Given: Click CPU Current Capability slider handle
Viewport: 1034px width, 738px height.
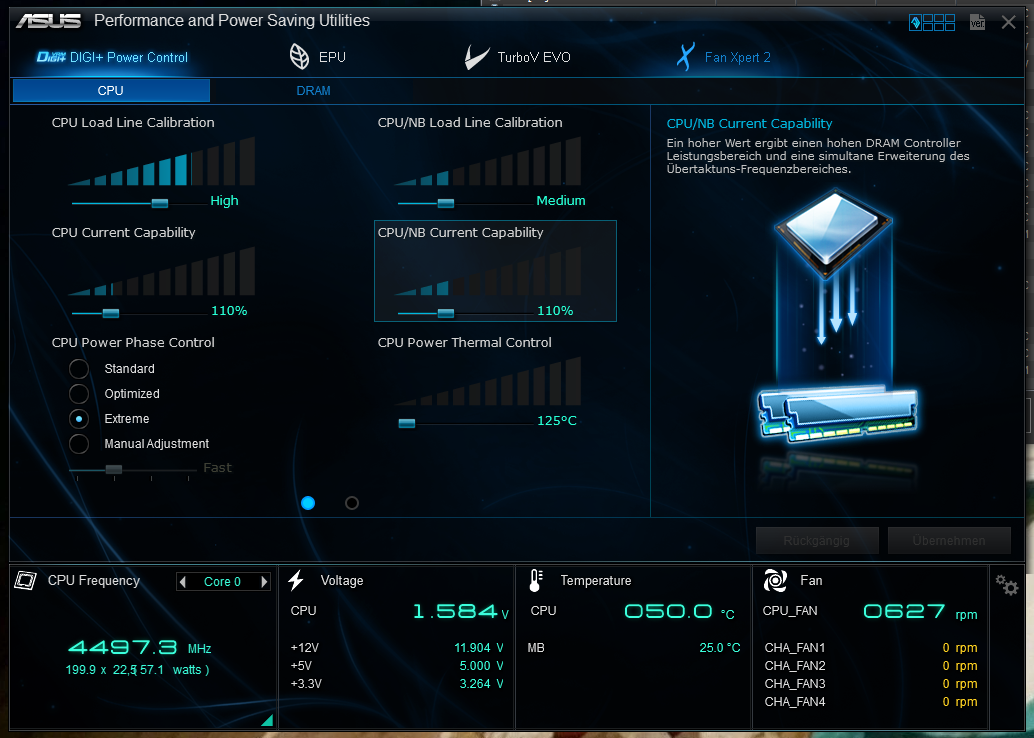Looking at the screenshot, I should click(111, 313).
